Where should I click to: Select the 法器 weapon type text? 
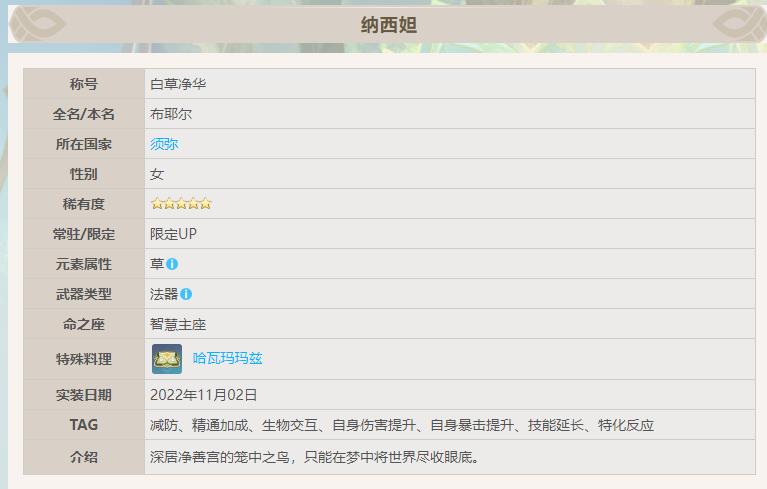164,294
